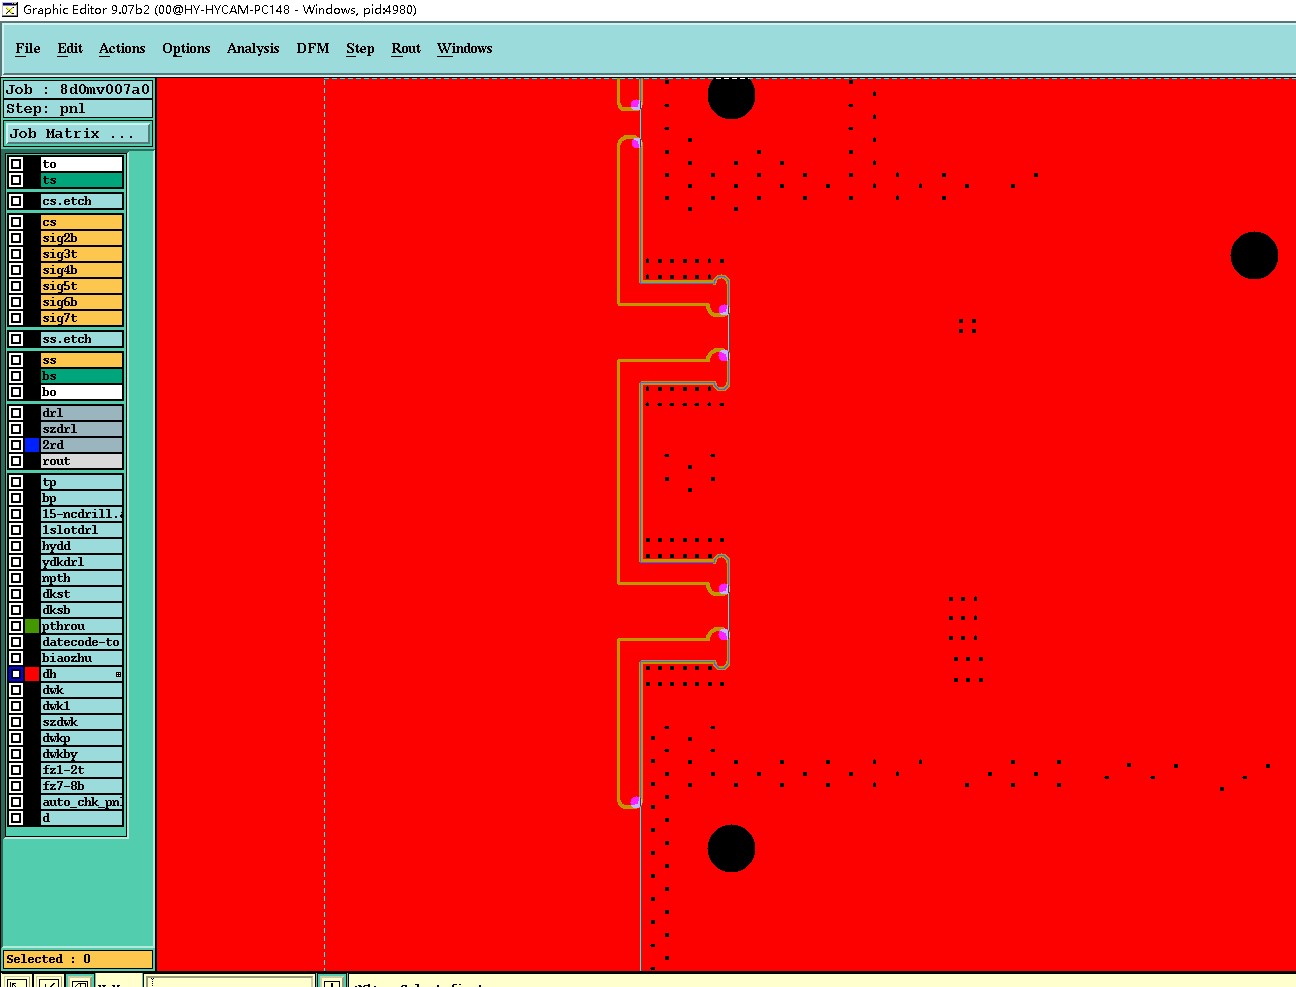Viewport: 1296px width, 987px height.
Task: Select the 15-ncdrill layer name
Action: [x=82, y=514]
